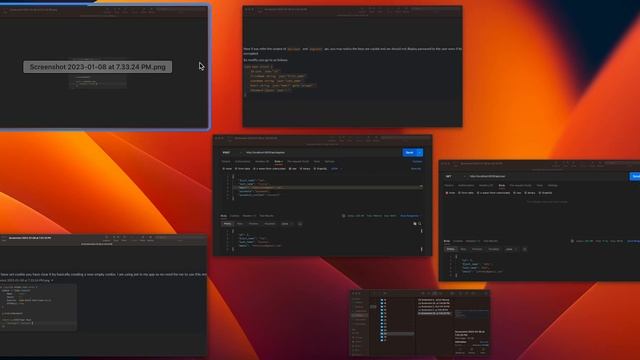Select the Preview window showing the Go struct code
This screenshot has height=360, width=640.
(352, 66)
